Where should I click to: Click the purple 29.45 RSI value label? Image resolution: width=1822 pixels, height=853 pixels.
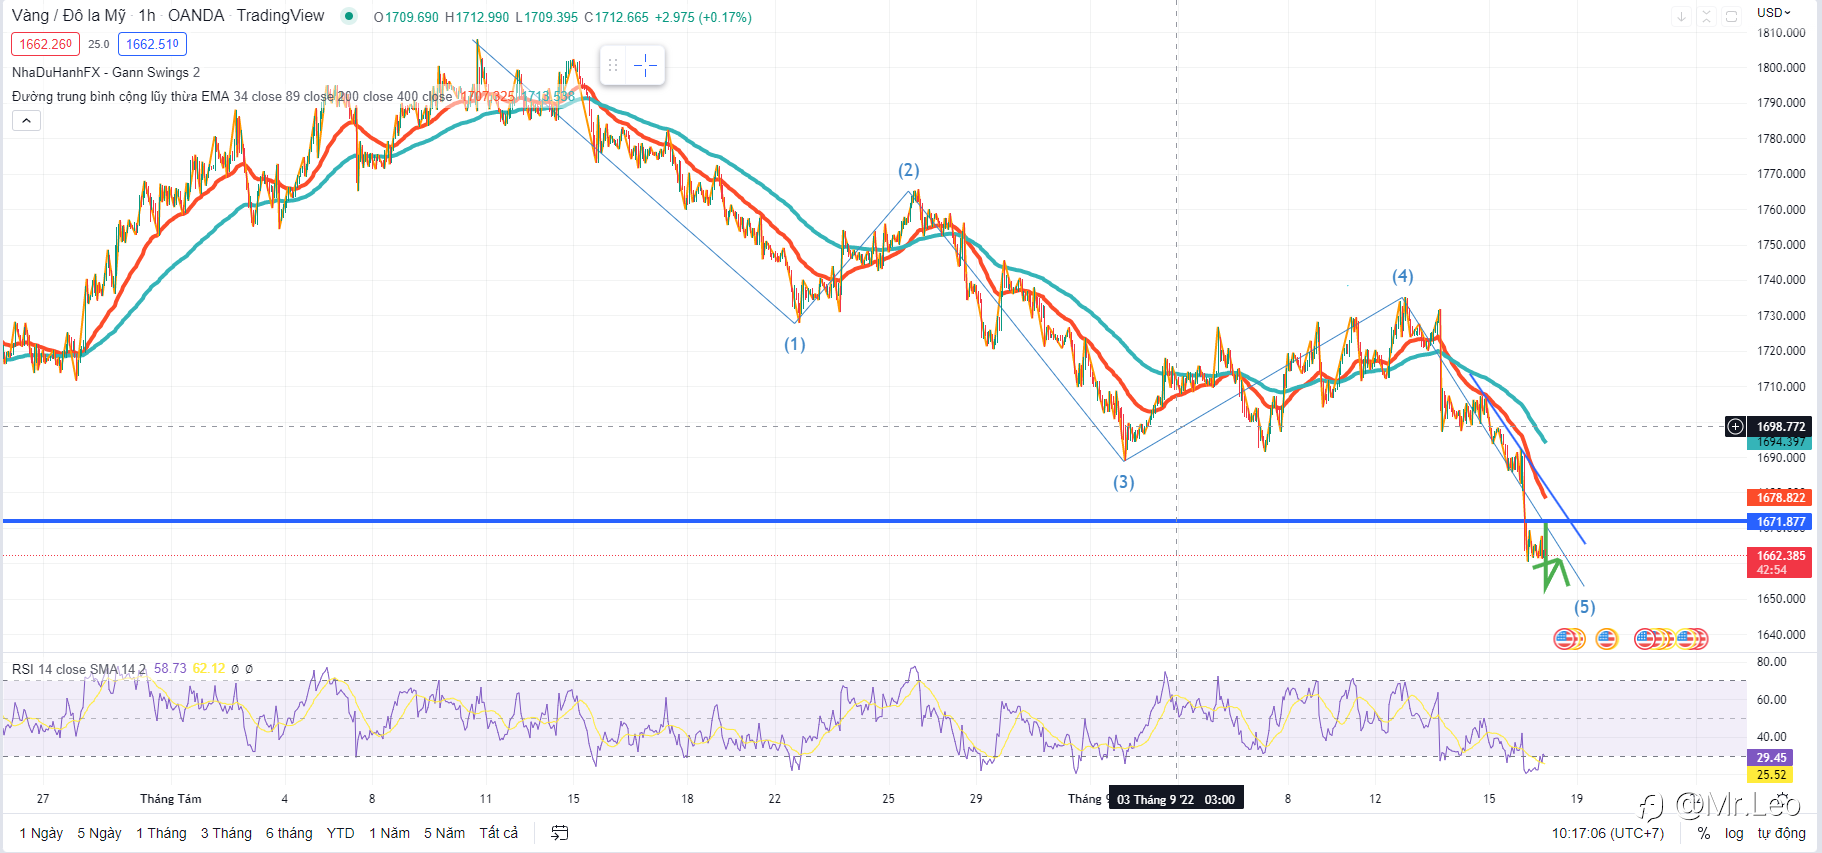[x=1770, y=758]
